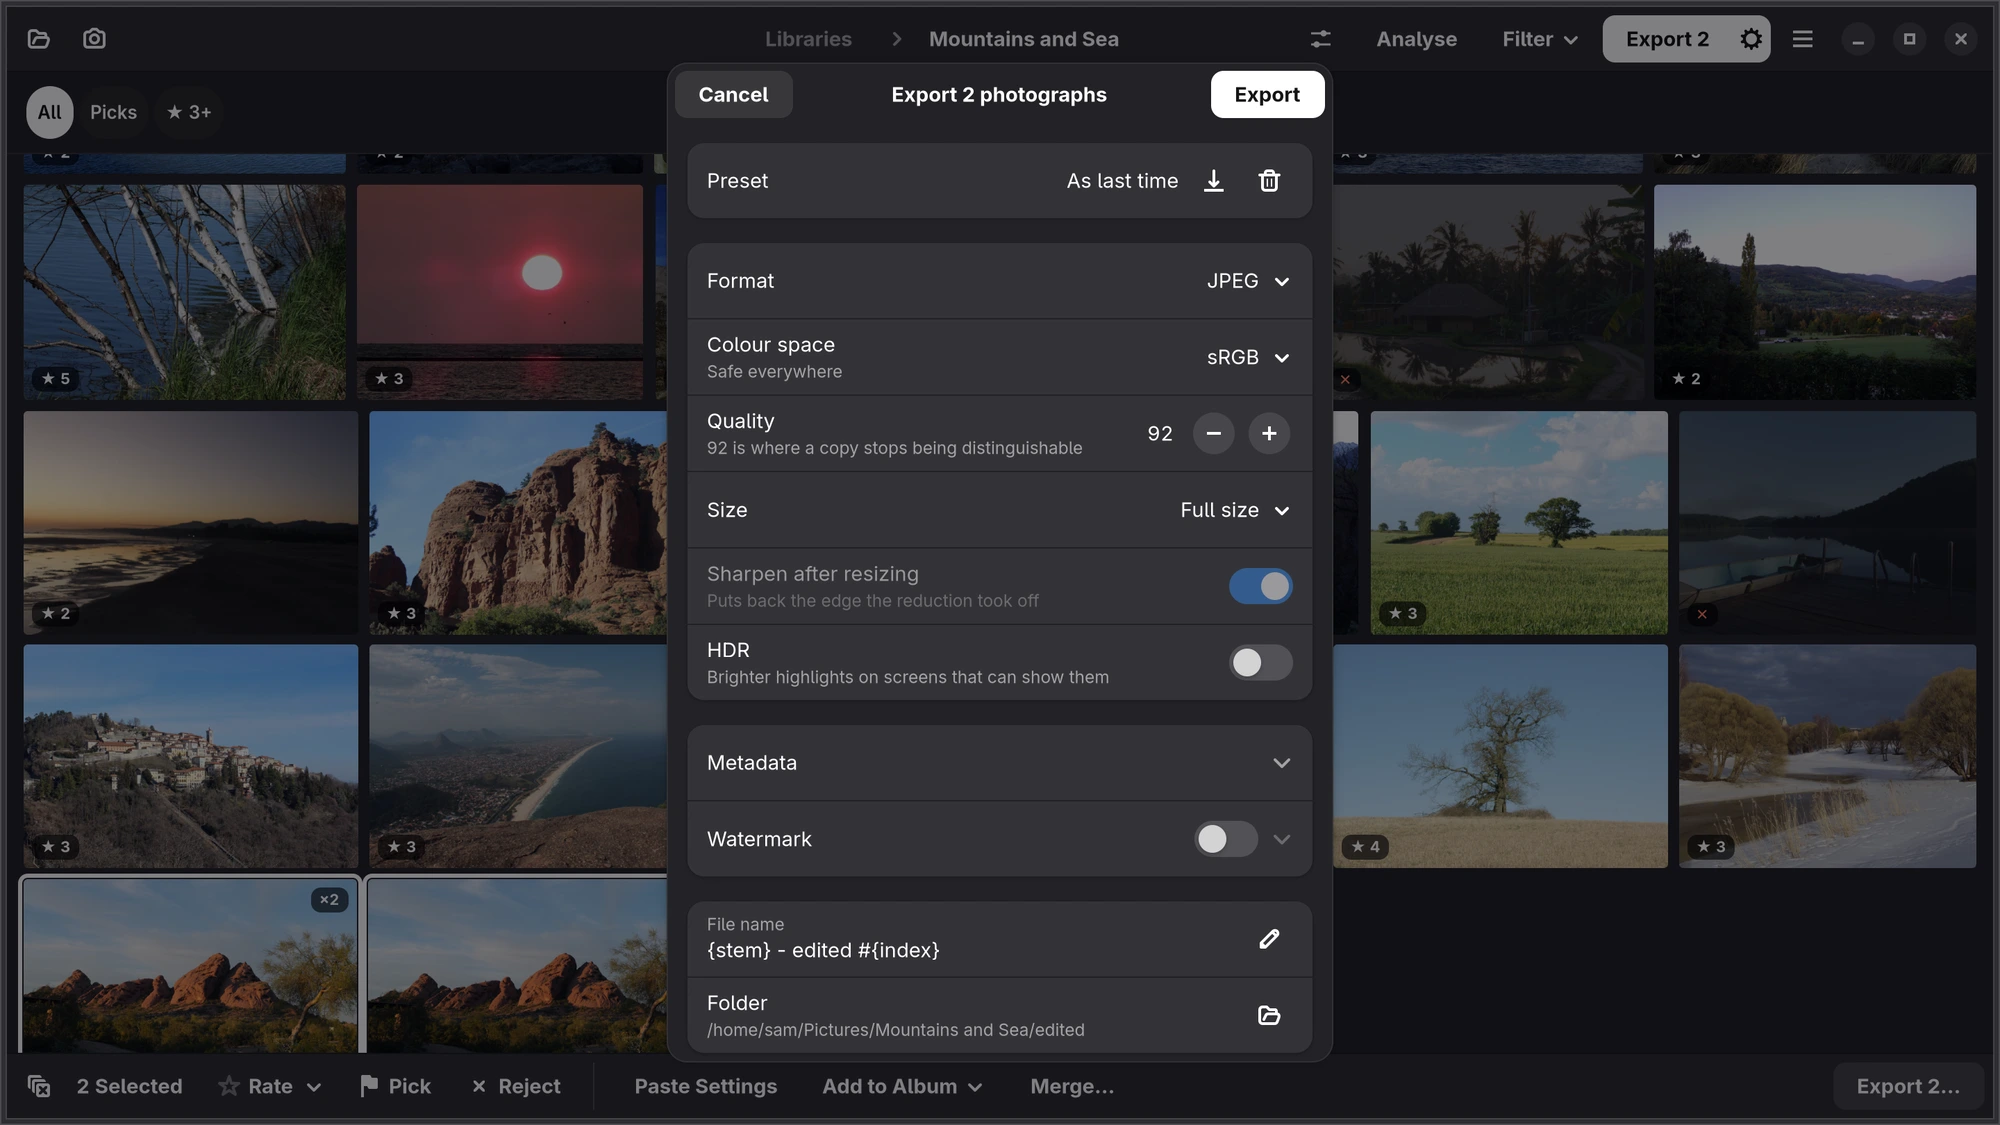The width and height of the screenshot is (2000, 1125).
Task: Open the Size Full size dropdown
Action: pos(1234,510)
